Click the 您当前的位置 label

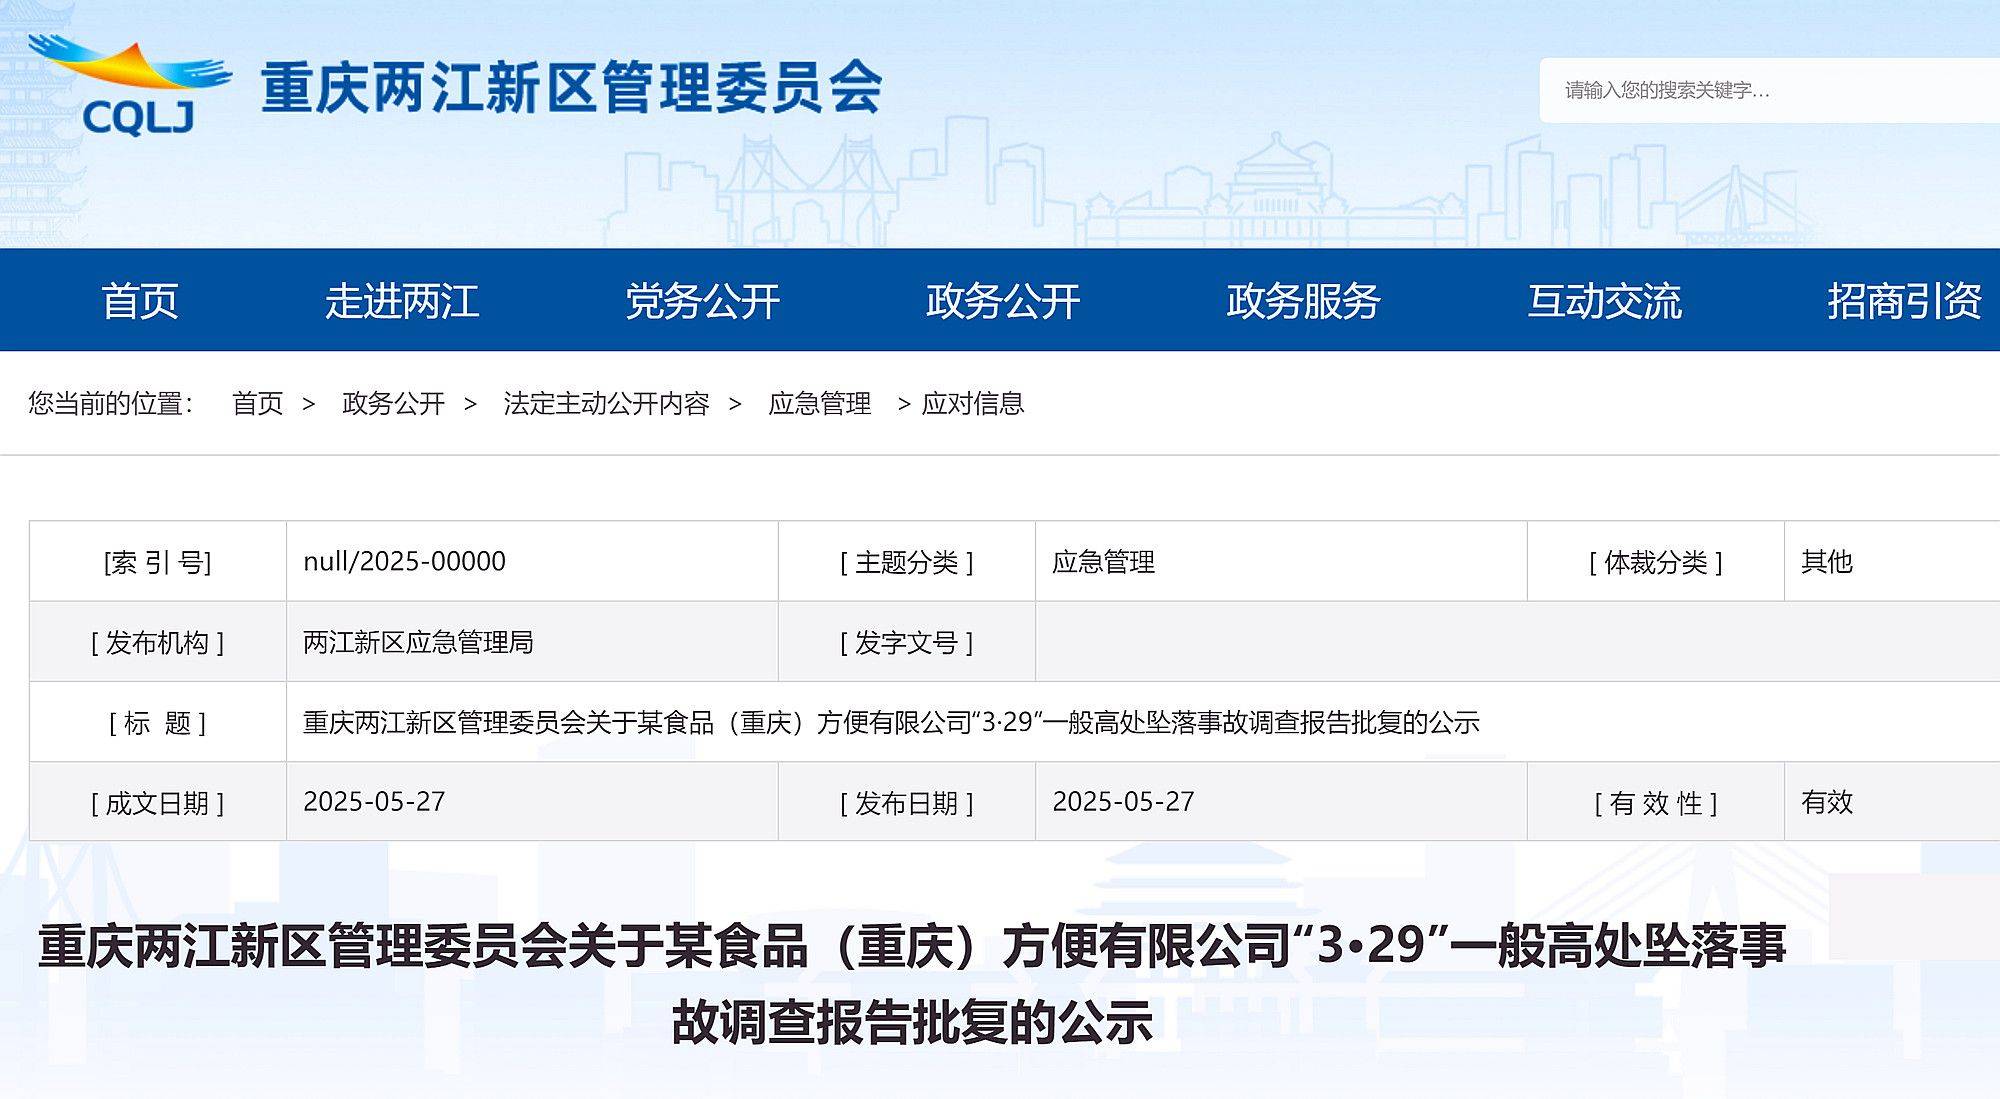click(110, 403)
